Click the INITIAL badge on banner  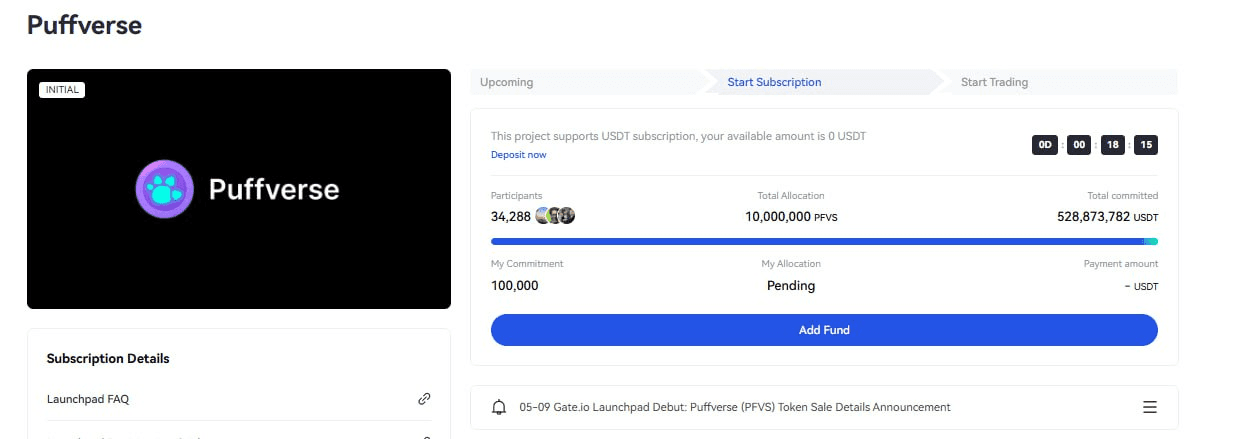62,90
